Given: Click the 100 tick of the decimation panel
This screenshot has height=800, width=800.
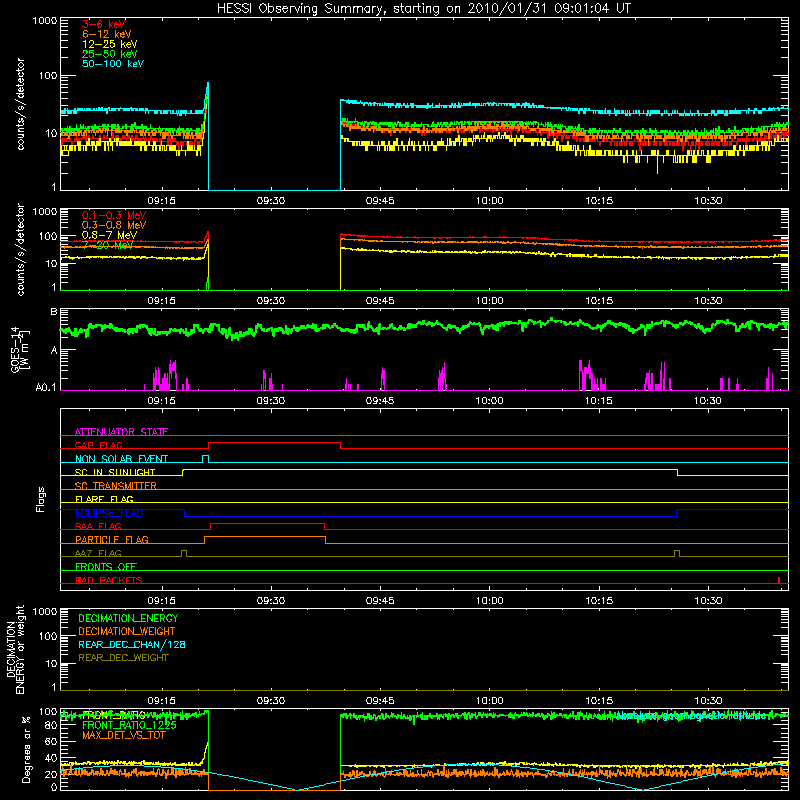Looking at the screenshot, I should (x=49, y=636).
